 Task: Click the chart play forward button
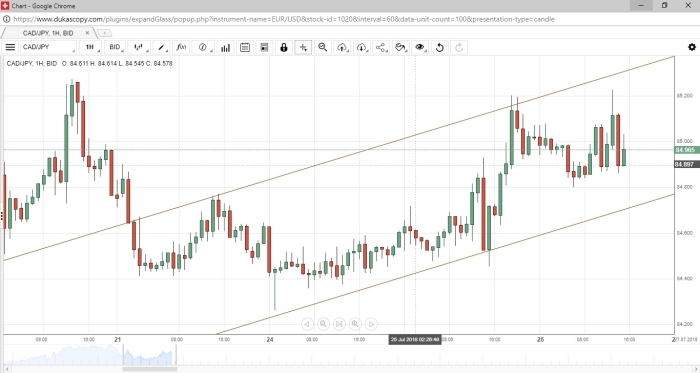point(371,324)
